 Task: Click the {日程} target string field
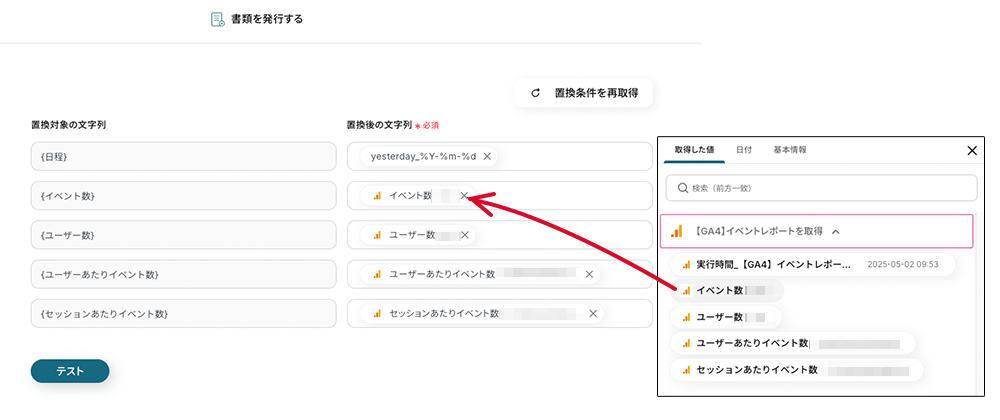(x=183, y=157)
